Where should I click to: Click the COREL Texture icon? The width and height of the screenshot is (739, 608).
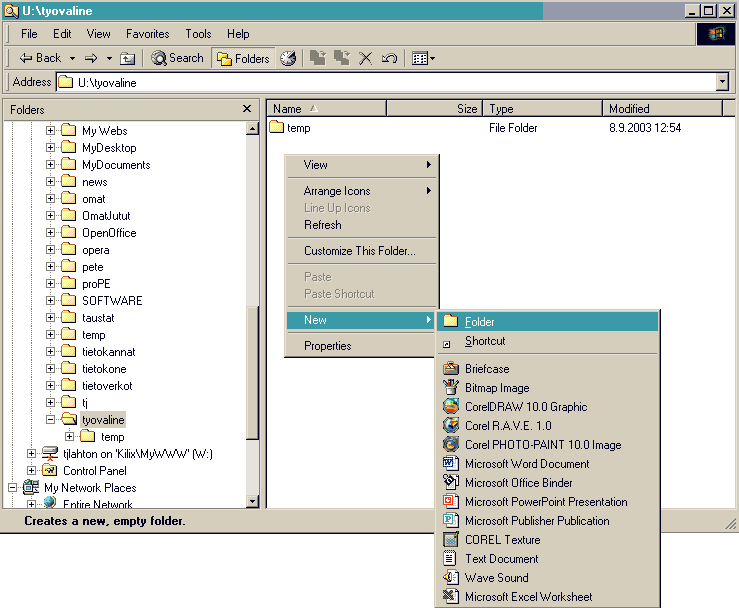[x=451, y=539]
